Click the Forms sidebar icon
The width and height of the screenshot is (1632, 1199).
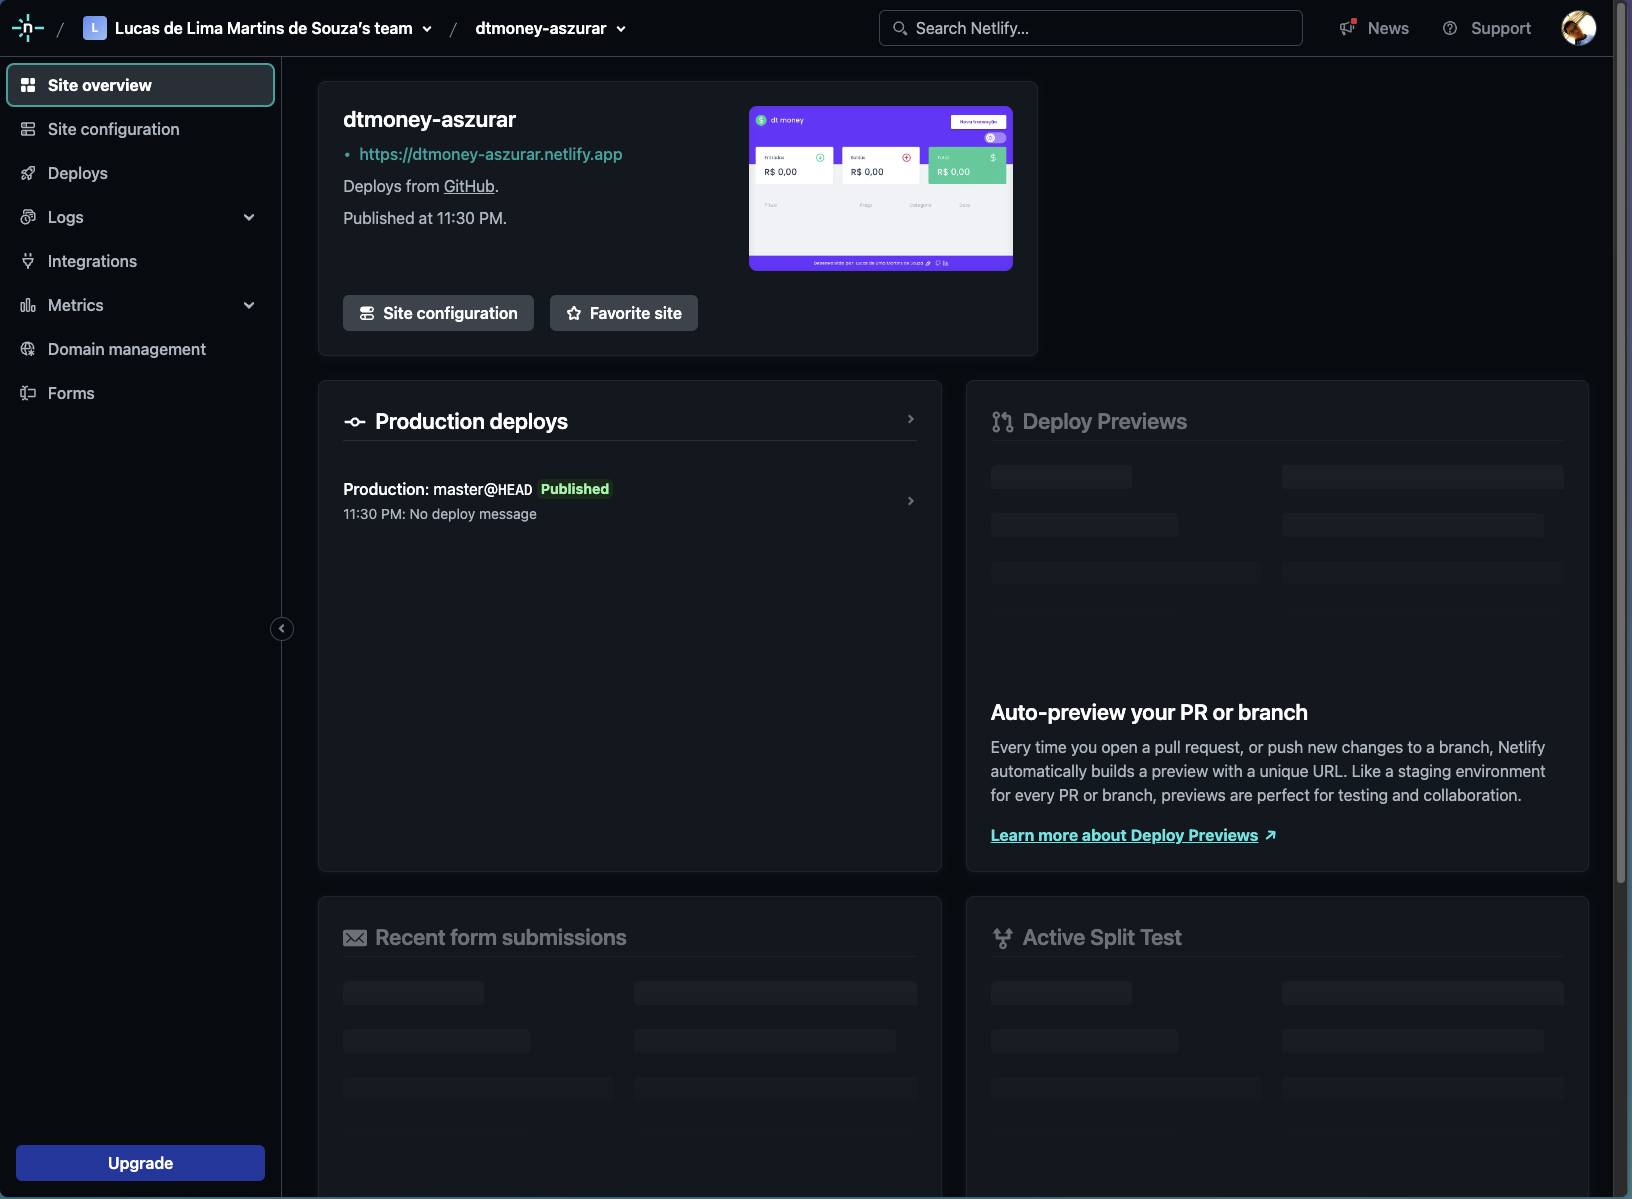(28, 393)
